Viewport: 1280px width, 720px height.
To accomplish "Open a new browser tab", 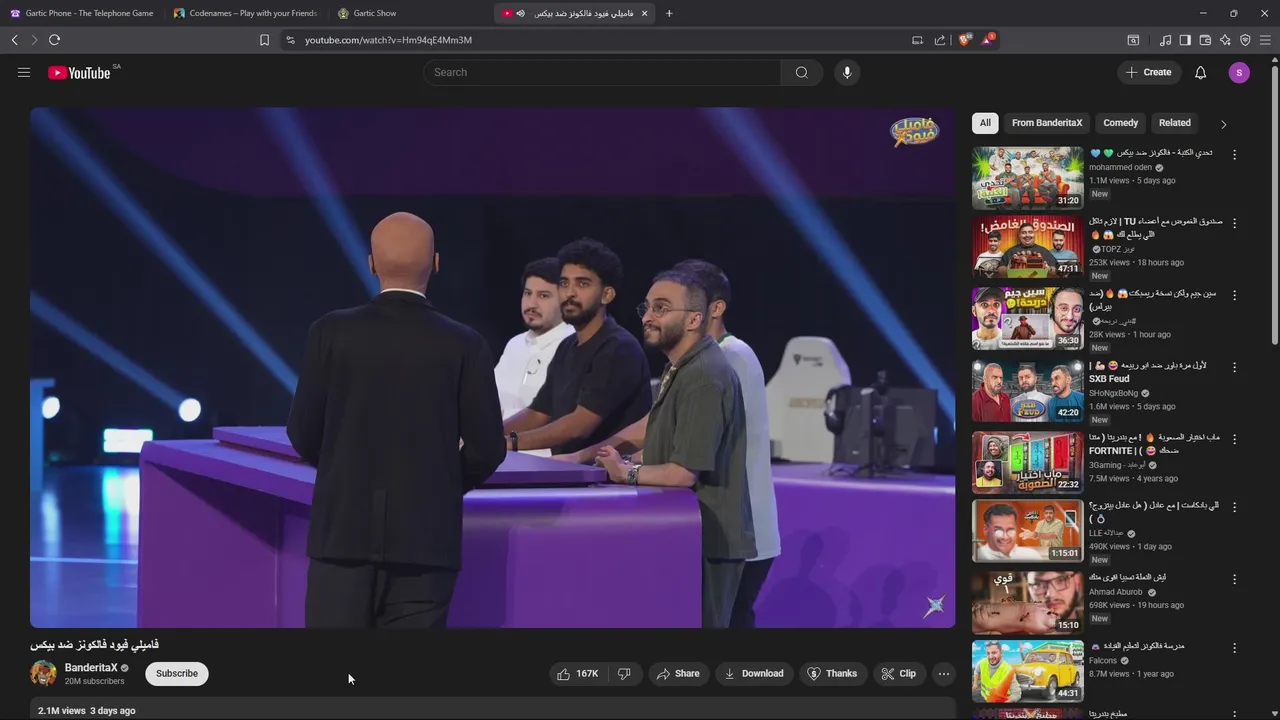I will tap(669, 13).
